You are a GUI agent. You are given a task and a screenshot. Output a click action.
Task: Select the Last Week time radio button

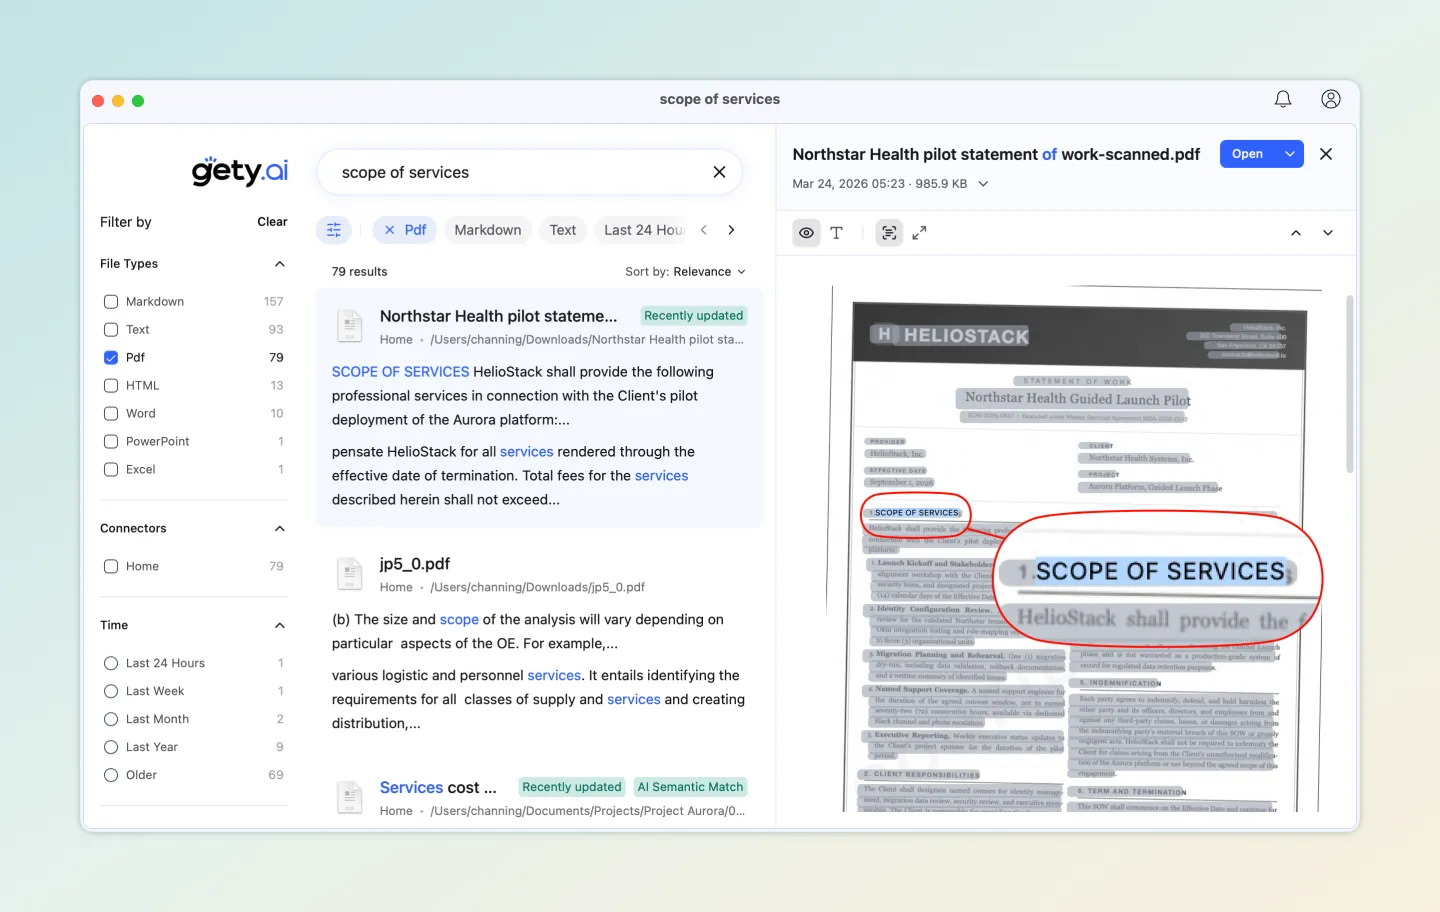click(x=110, y=690)
